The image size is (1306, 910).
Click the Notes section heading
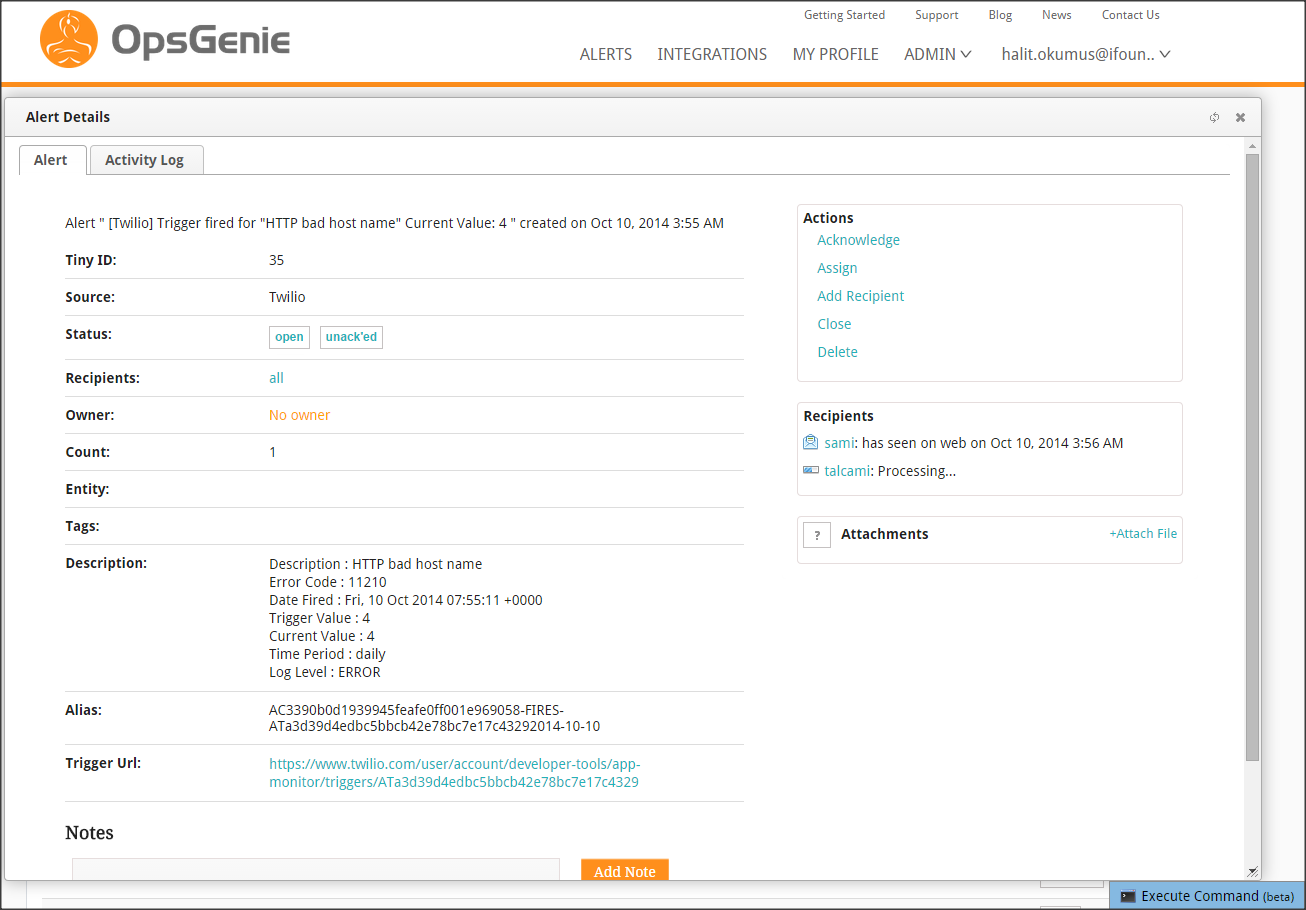tap(89, 833)
